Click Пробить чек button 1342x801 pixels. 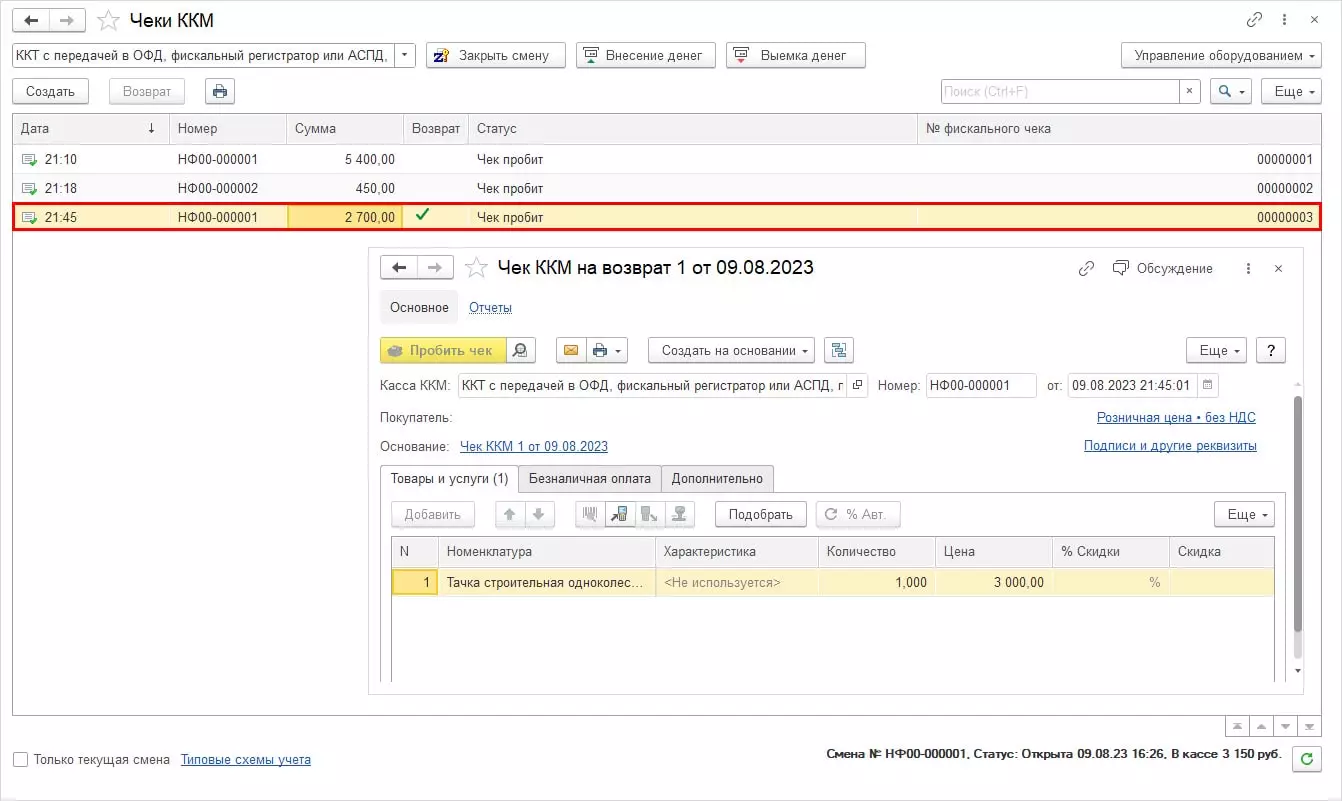(443, 350)
